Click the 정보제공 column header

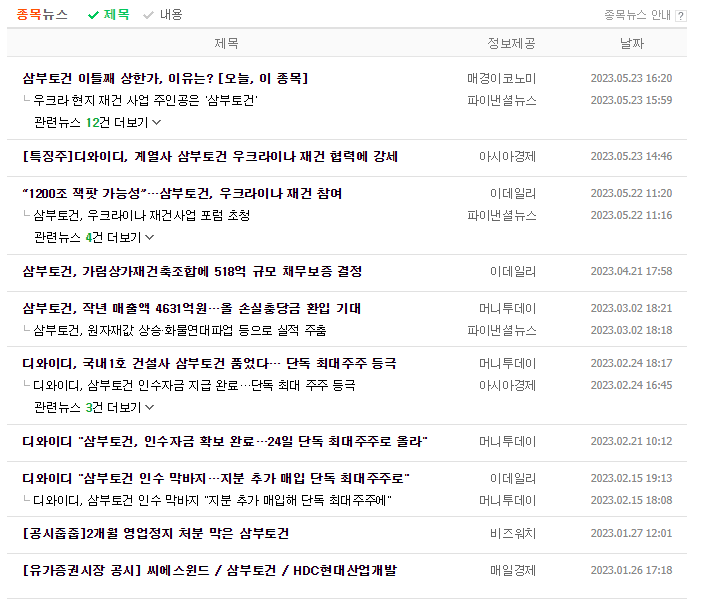tap(511, 43)
